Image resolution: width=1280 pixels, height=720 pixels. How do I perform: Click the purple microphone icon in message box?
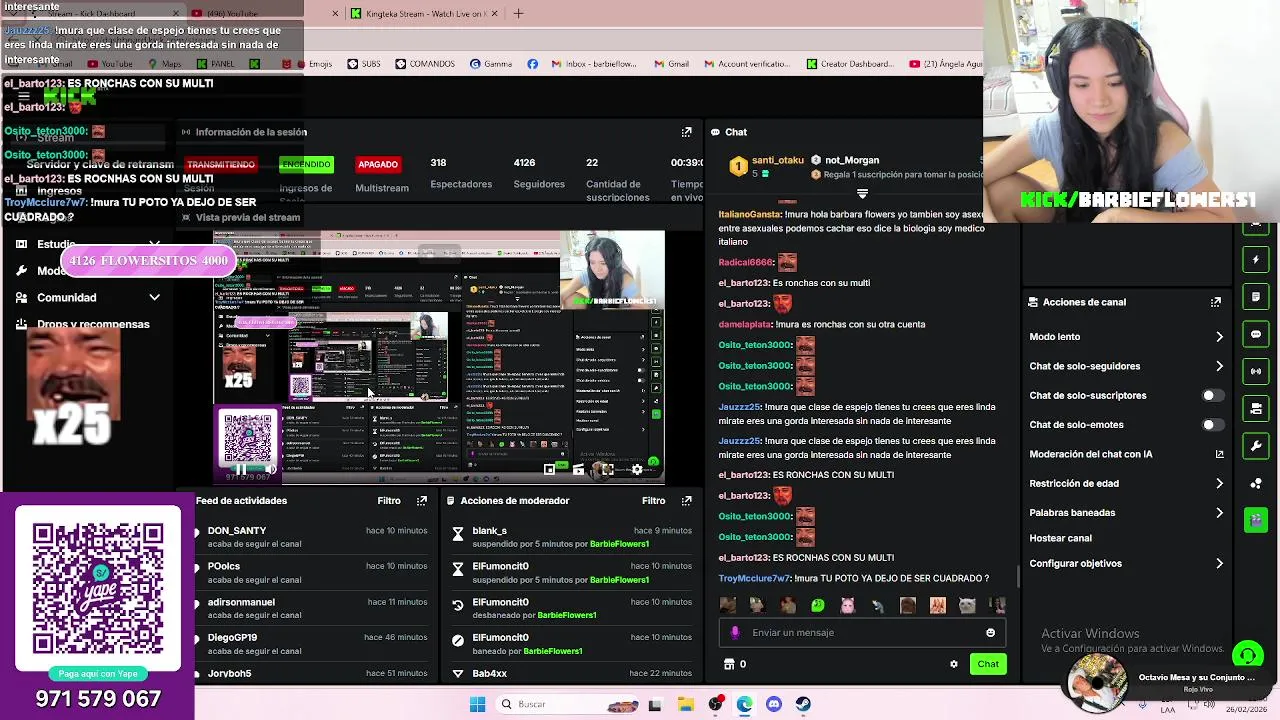point(735,632)
